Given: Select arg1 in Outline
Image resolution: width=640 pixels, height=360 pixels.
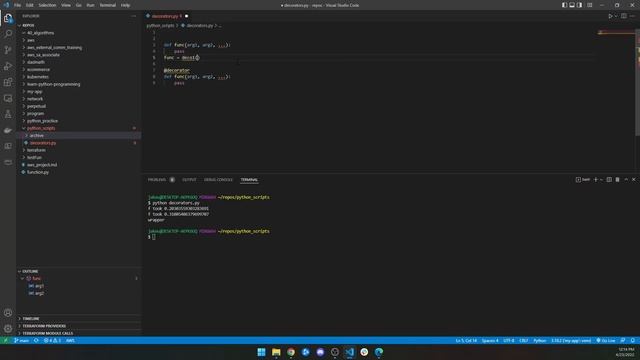Looking at the screenshot, I should pos(39,286).
